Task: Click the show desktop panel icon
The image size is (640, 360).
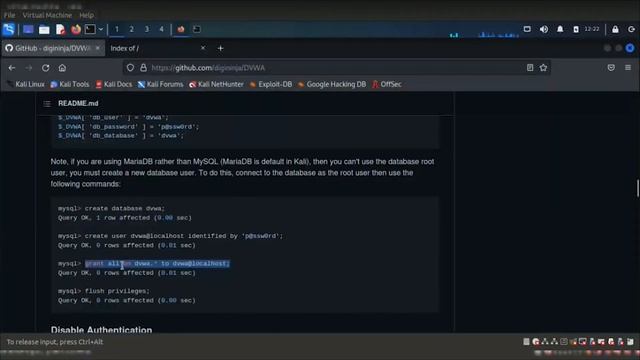Action: click(28, 29)
